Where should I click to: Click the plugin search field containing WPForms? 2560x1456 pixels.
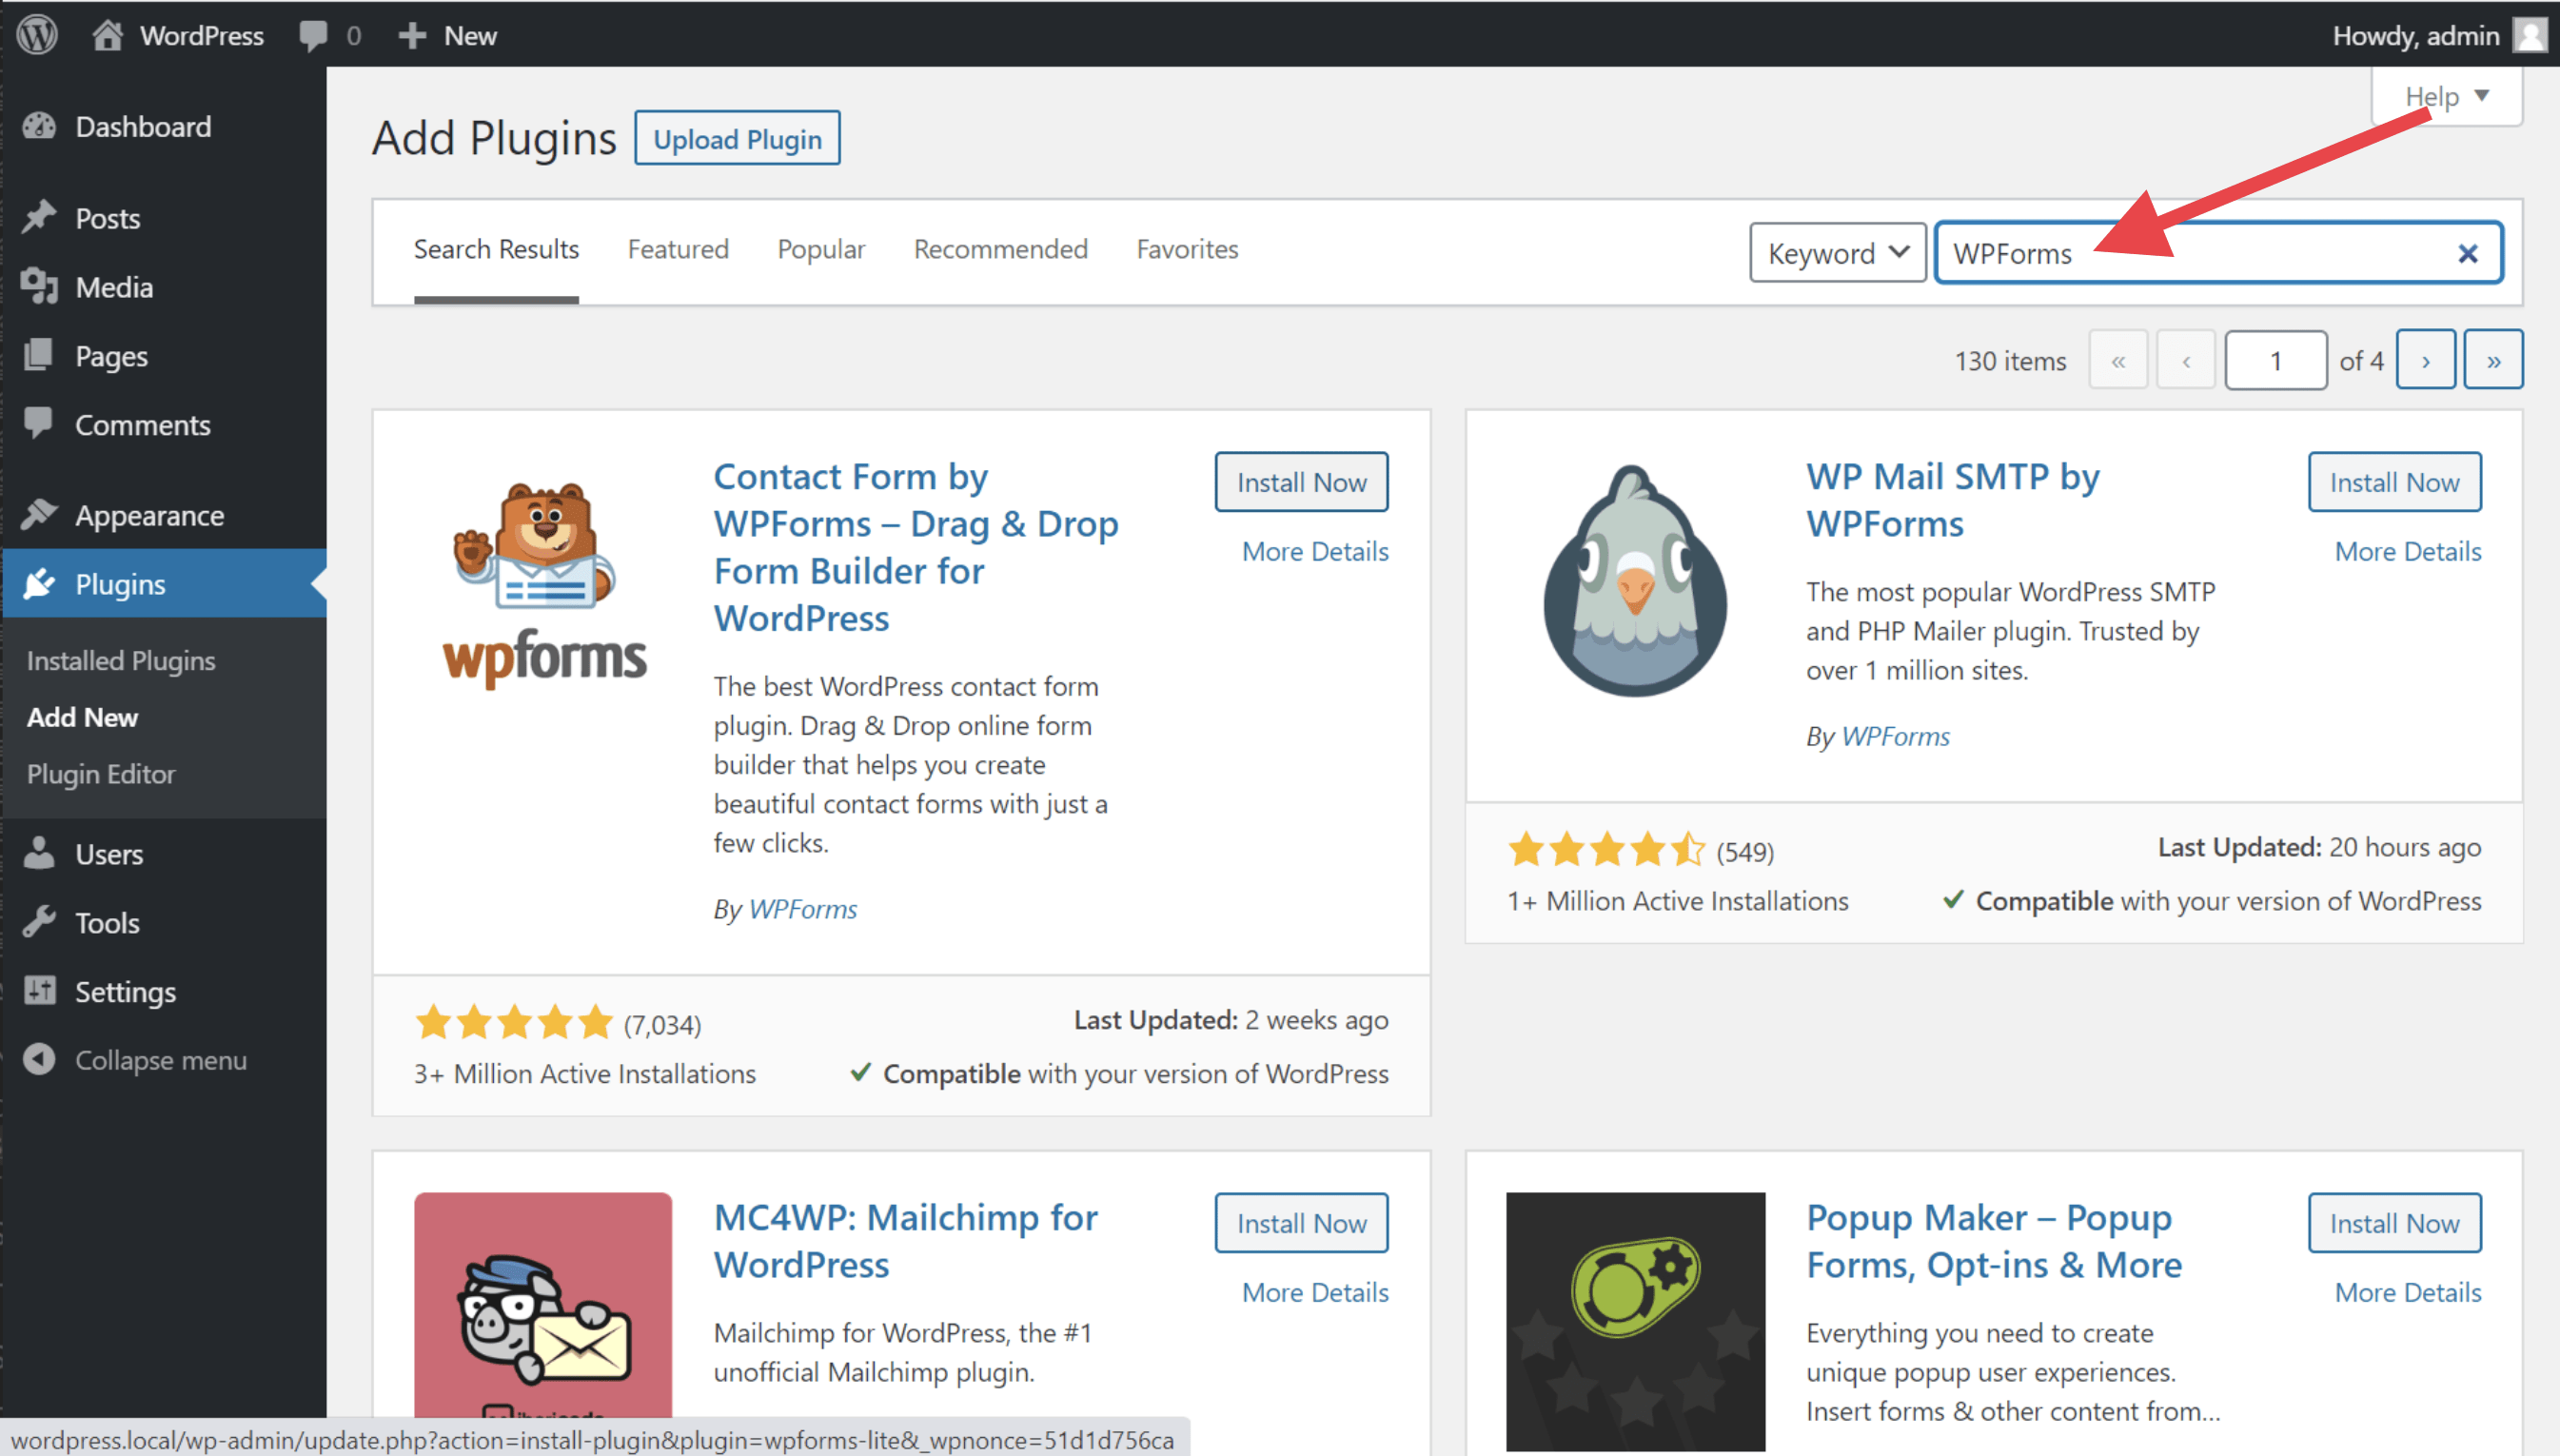2218,253
